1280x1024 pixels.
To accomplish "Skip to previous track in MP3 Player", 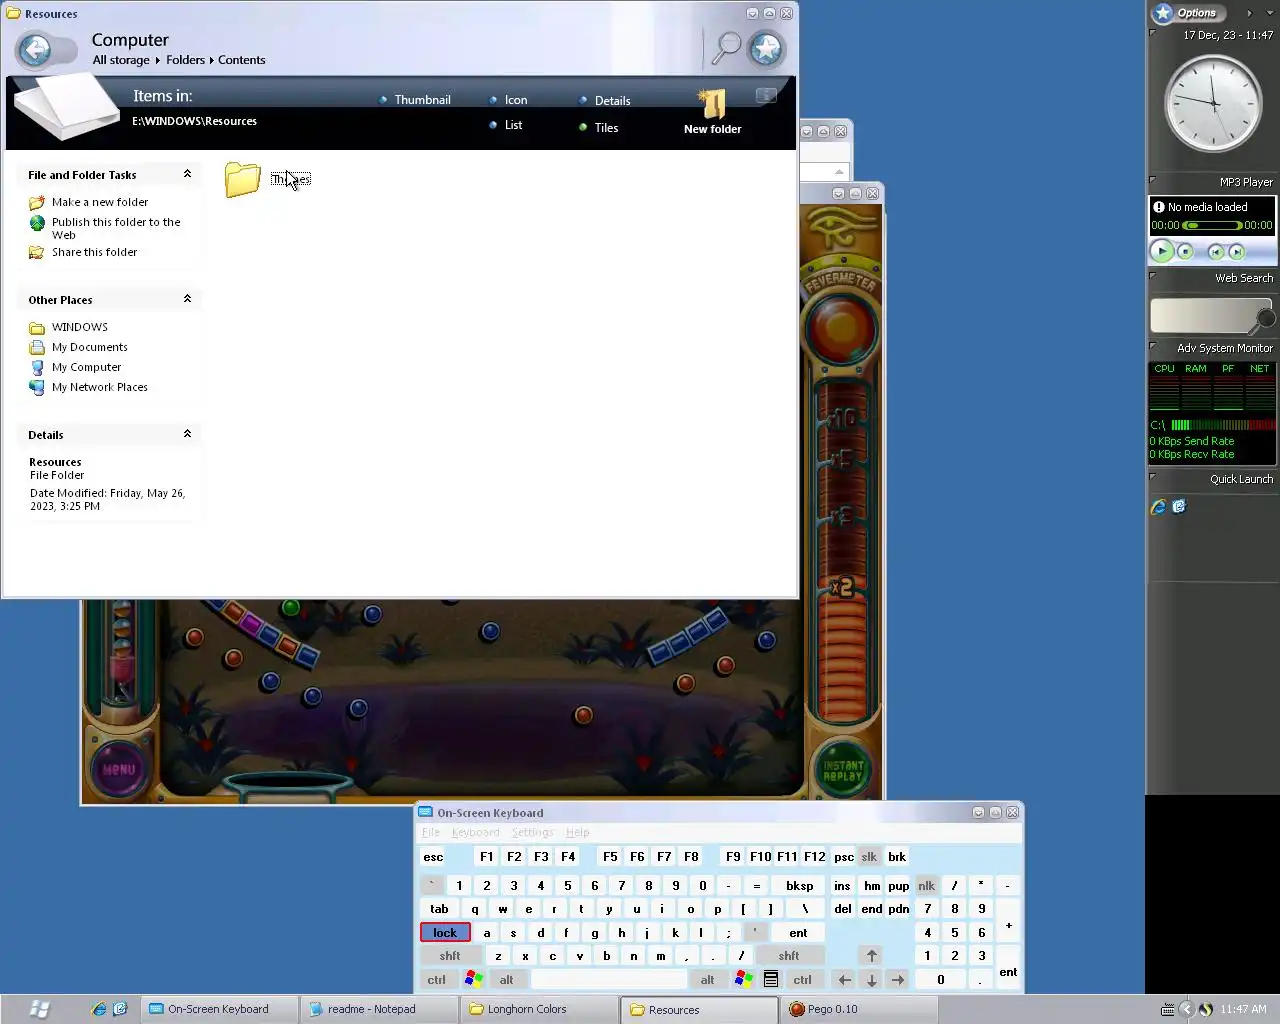I will click(1216, 252).
